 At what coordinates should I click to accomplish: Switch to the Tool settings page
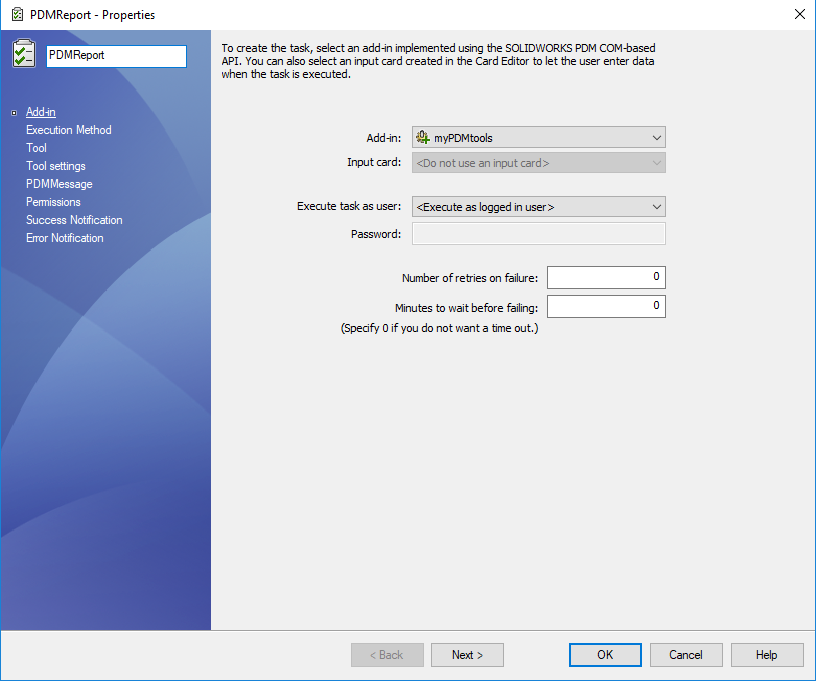pyautogui.click(x=56, y=166)
